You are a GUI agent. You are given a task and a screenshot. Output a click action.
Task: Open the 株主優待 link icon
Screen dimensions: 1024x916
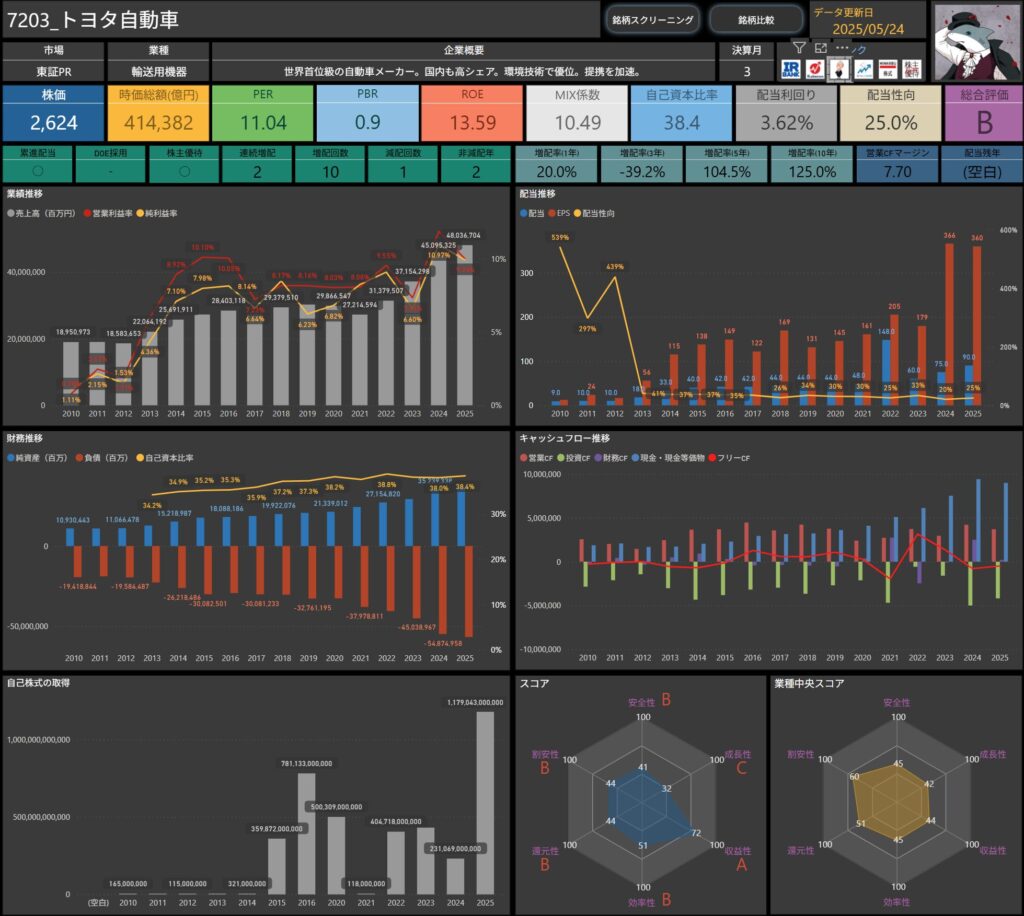coord(912,69)
